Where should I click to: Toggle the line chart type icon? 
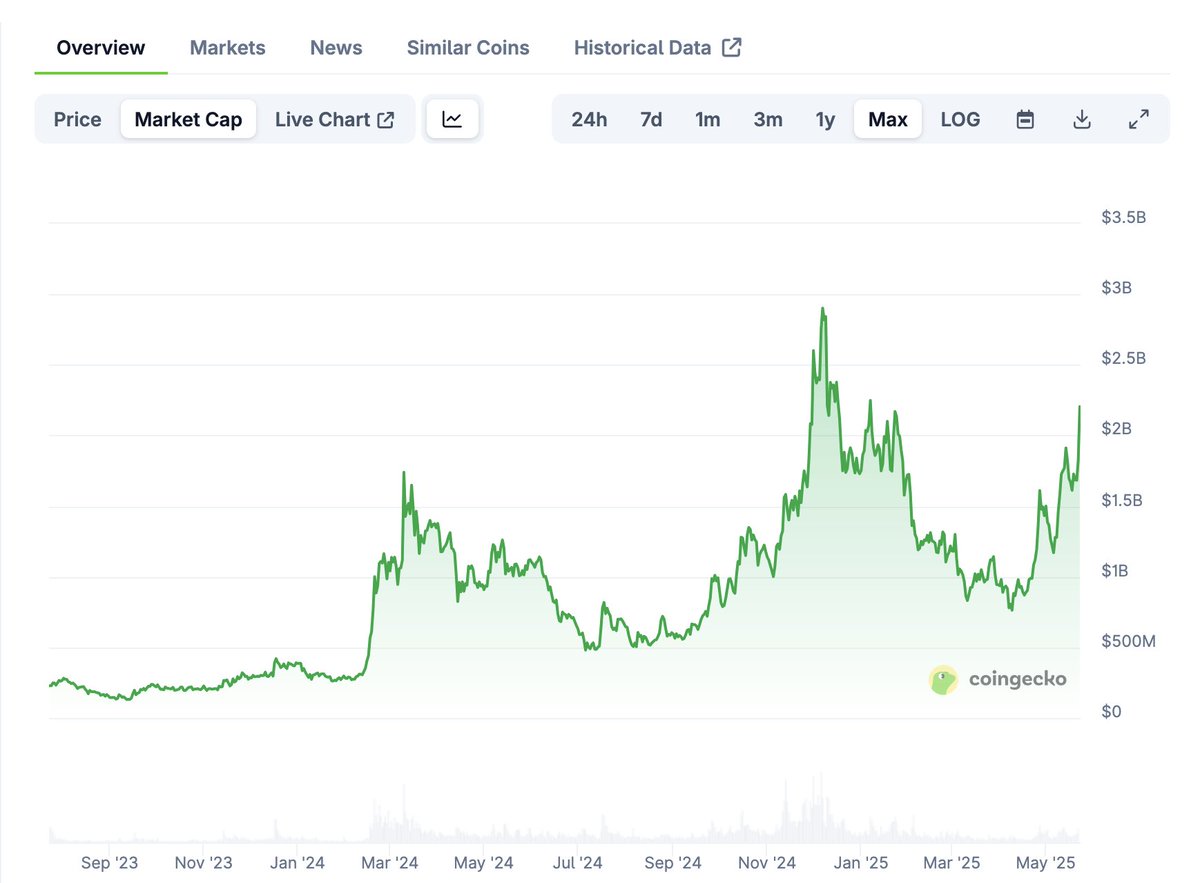tap(453, 119)
